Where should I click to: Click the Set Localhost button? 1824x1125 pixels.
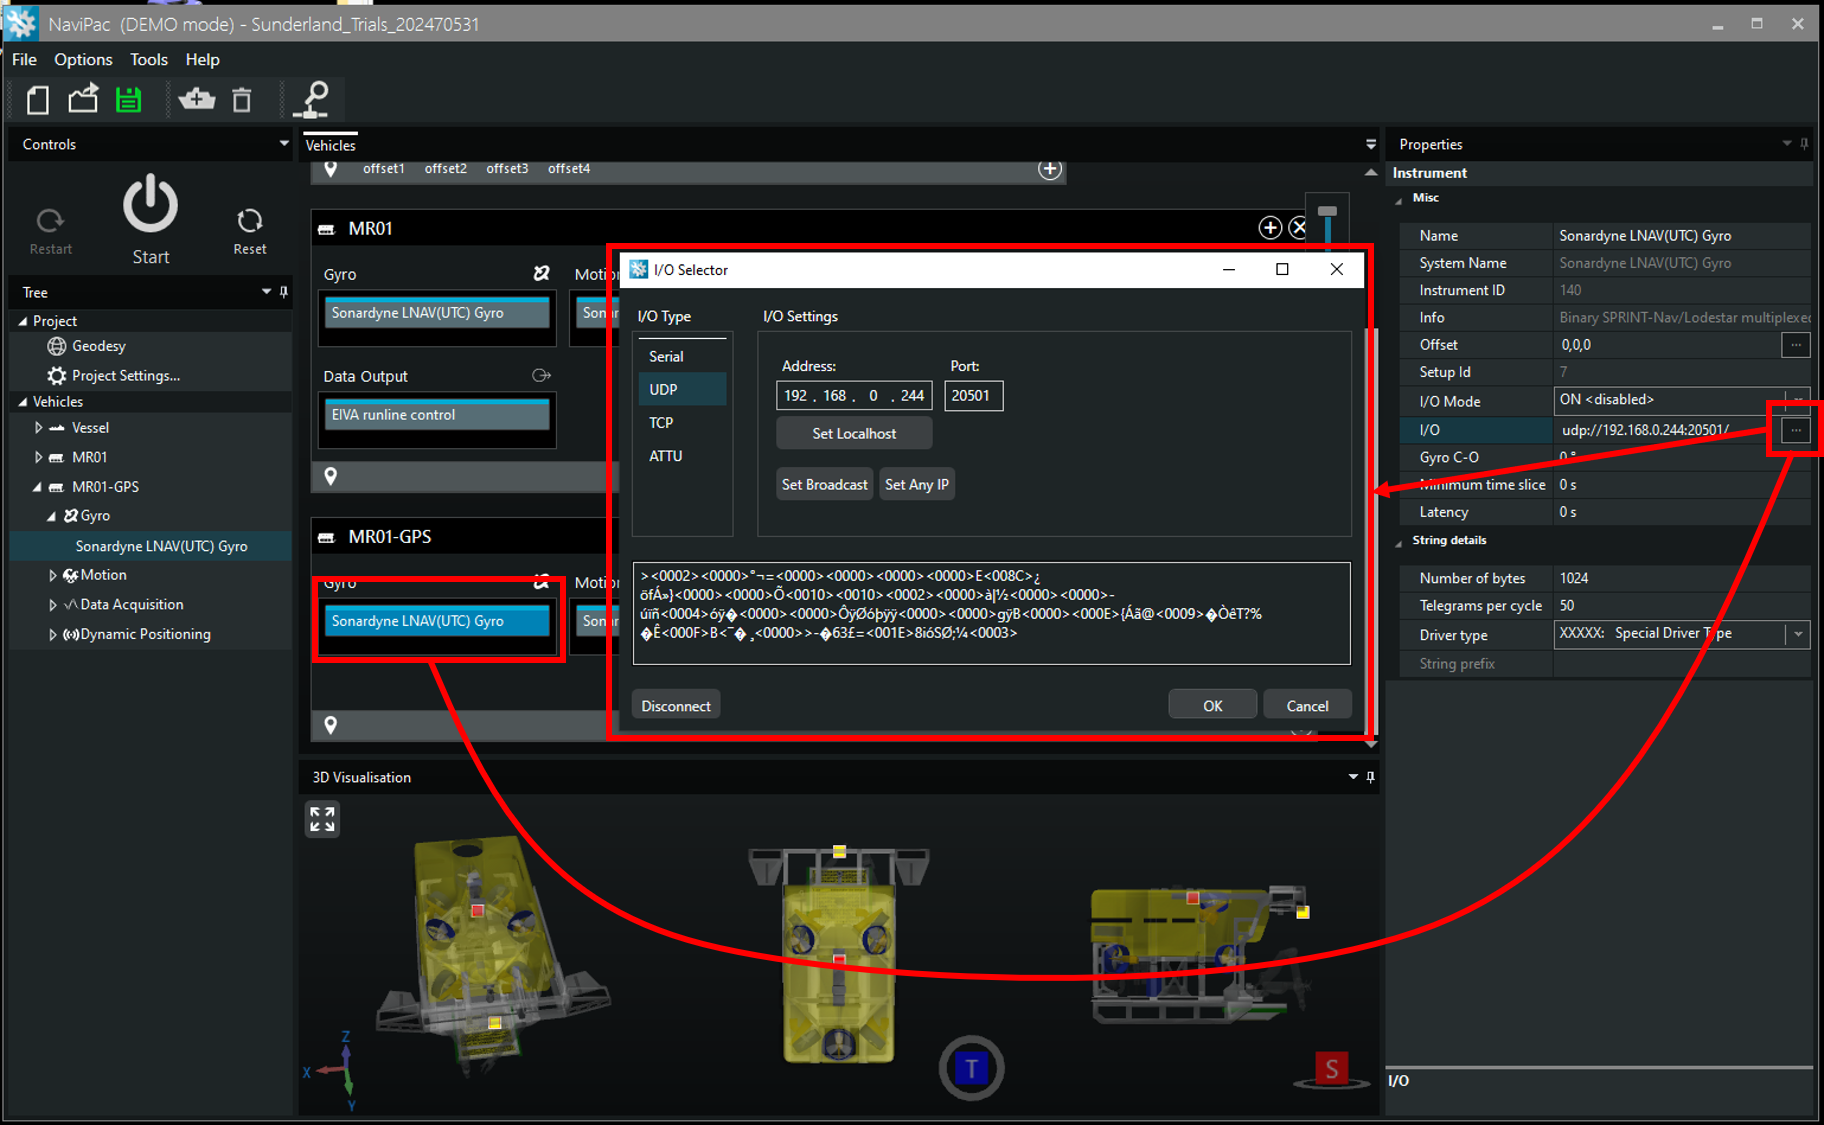[854, 433]
